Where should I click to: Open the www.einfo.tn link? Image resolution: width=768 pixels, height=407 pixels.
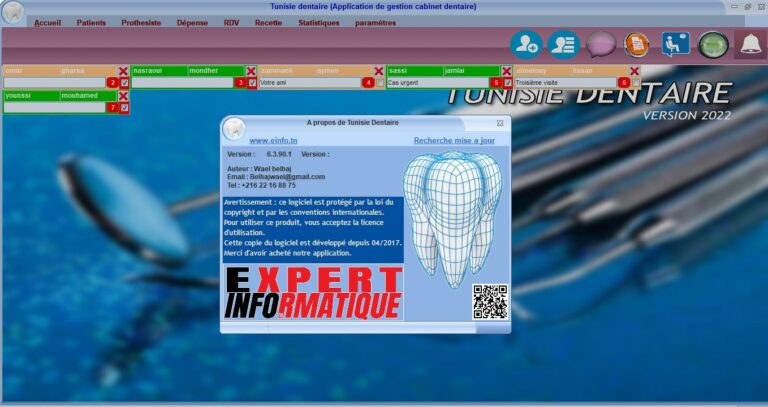pyautogui.click(x=273, y=141)
